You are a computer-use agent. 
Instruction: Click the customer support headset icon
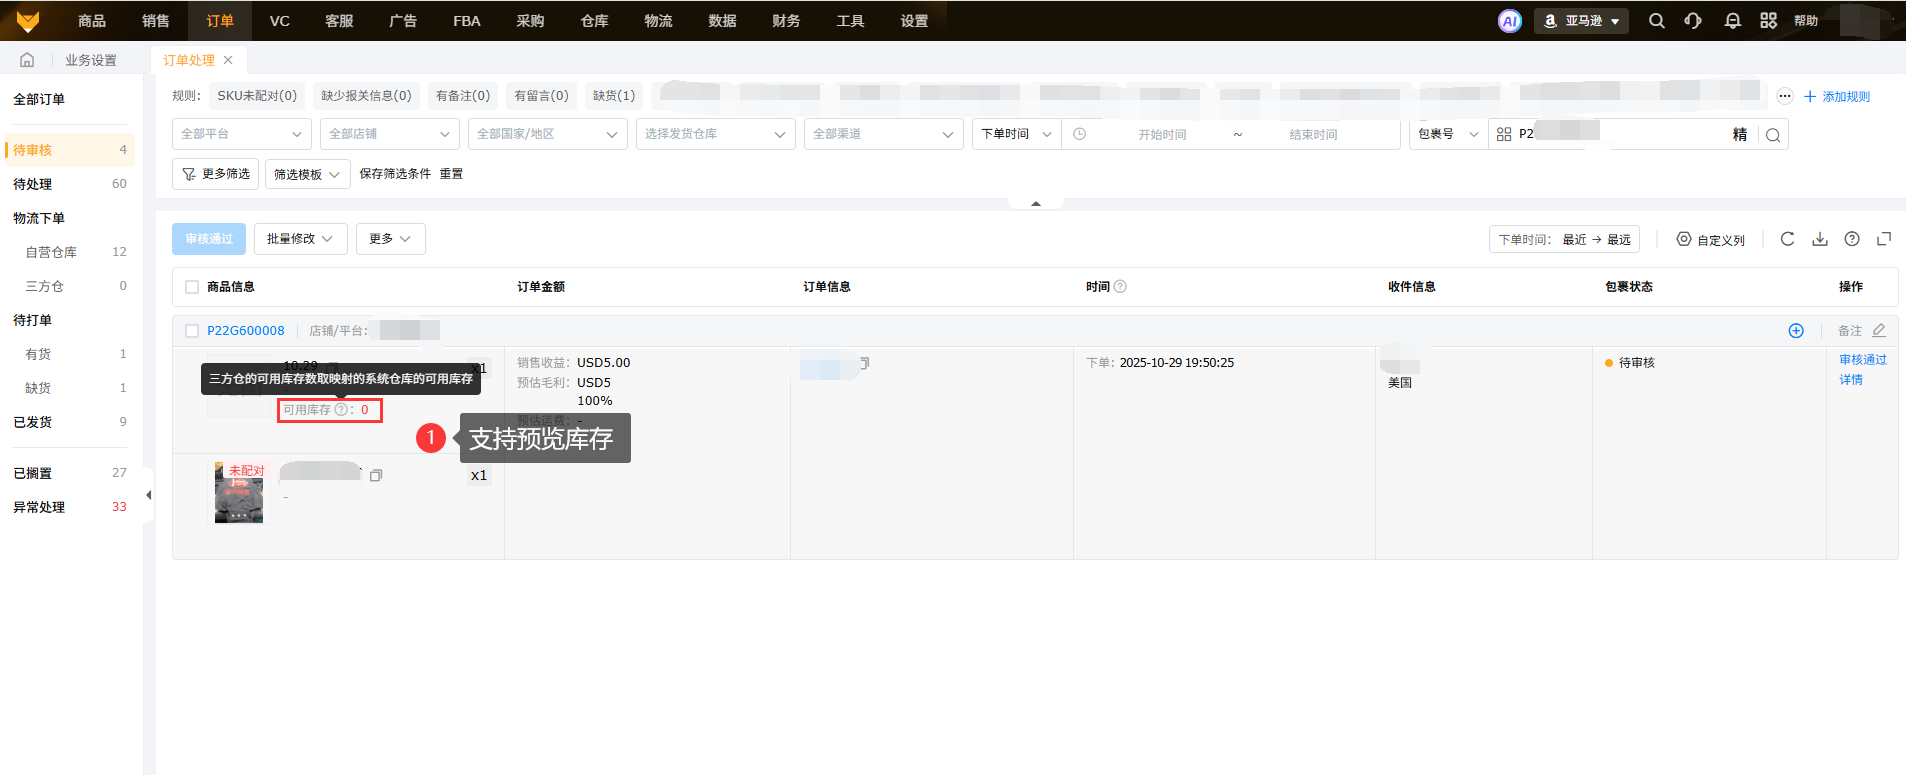(x=1693, y=21)
